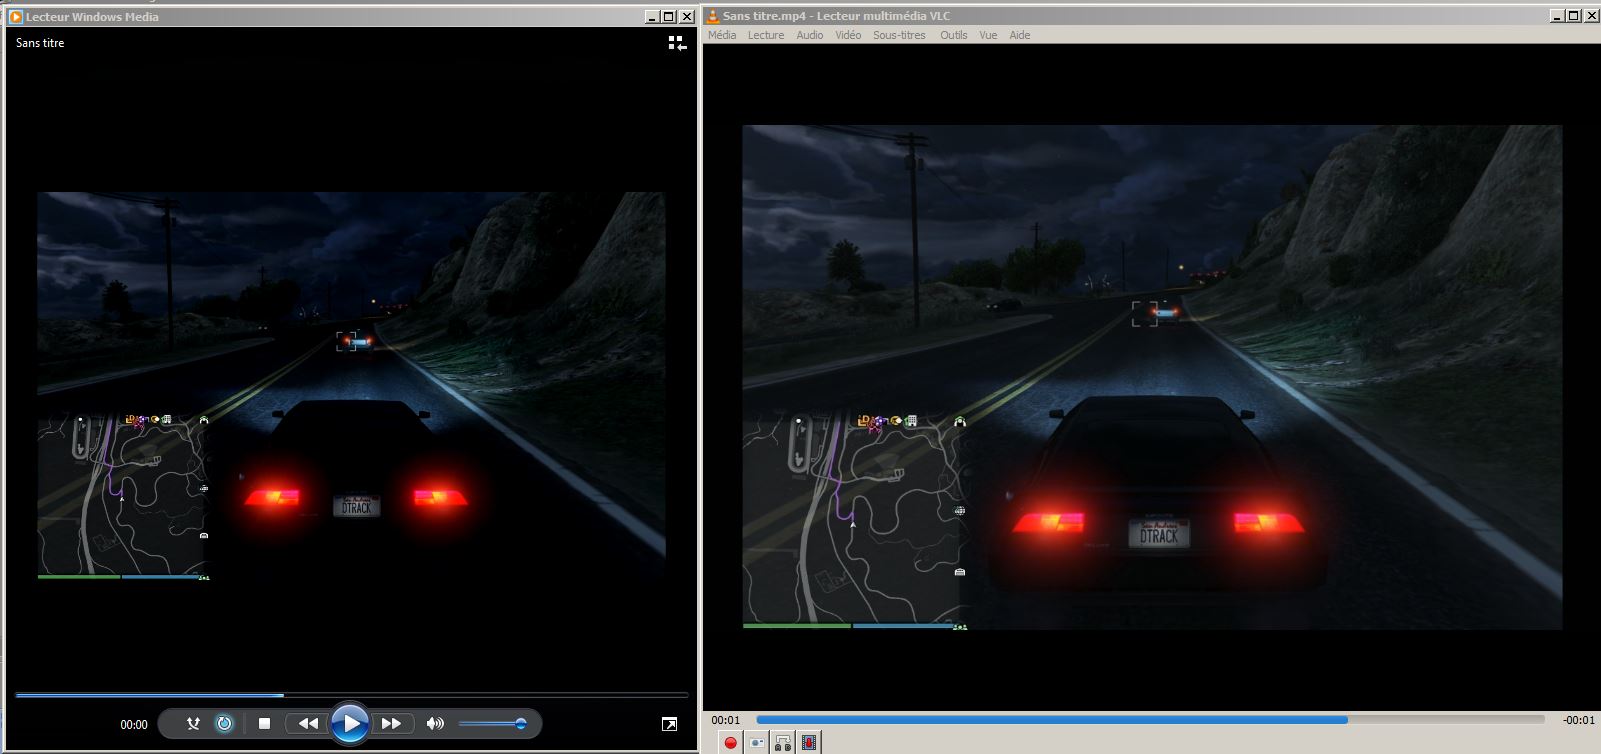1601x754 pixels.
Task: Take a snapshot in VLC
Action: coord(757,742)
